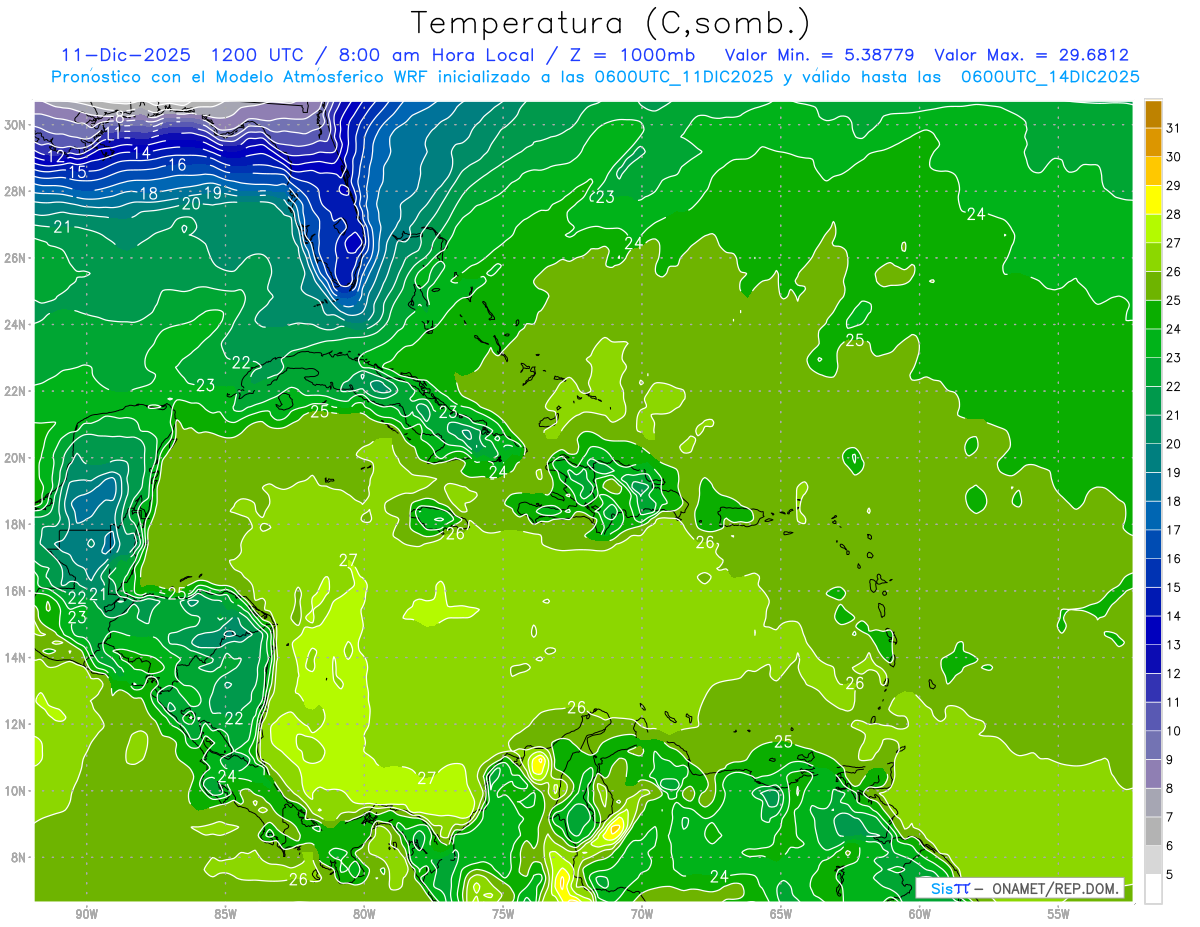Click the 85W longitude axis label
This screenshot has width=1200, height=927.
225,914
